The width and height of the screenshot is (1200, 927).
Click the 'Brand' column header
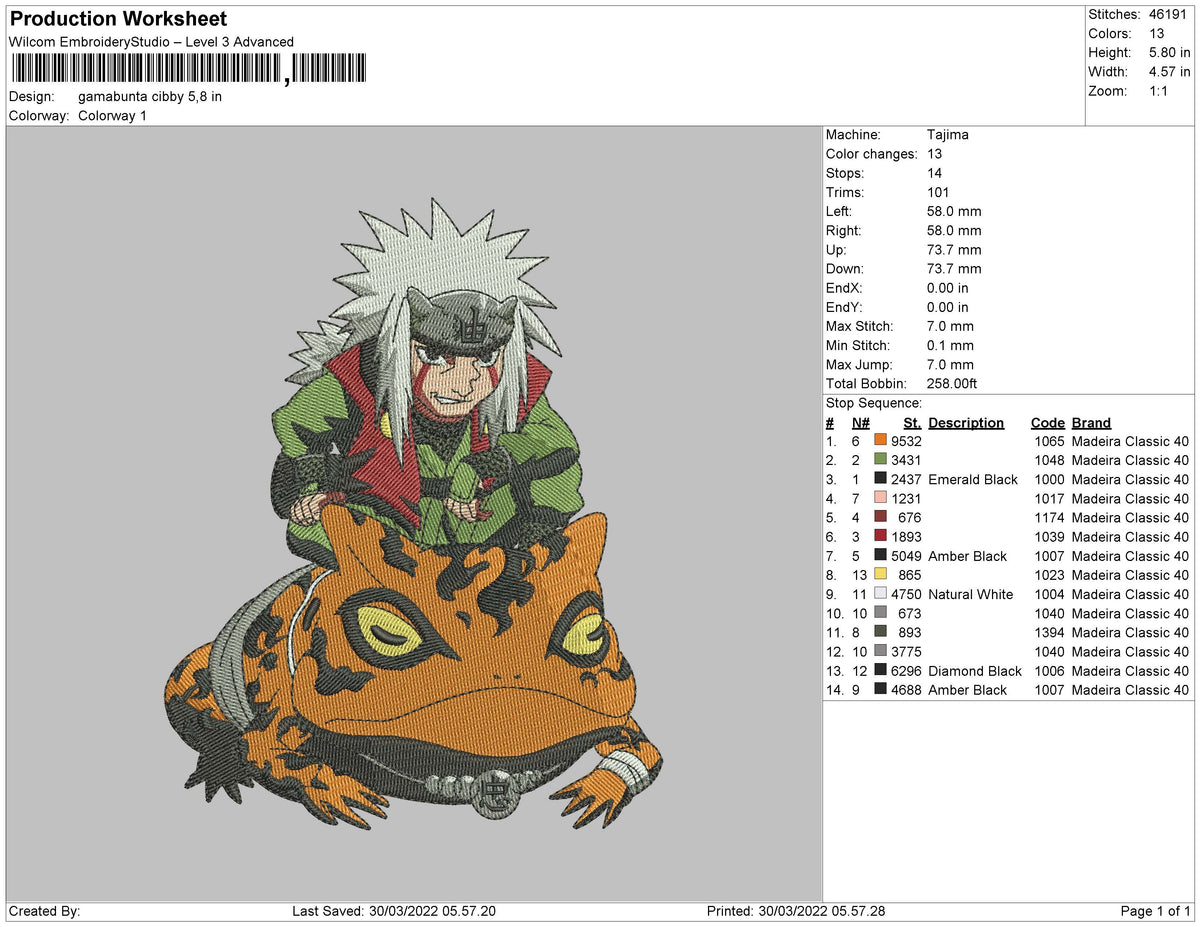(1091, 423)
